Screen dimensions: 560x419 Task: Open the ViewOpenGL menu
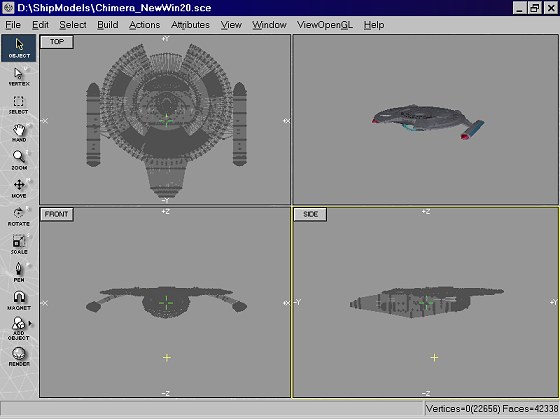325,25
